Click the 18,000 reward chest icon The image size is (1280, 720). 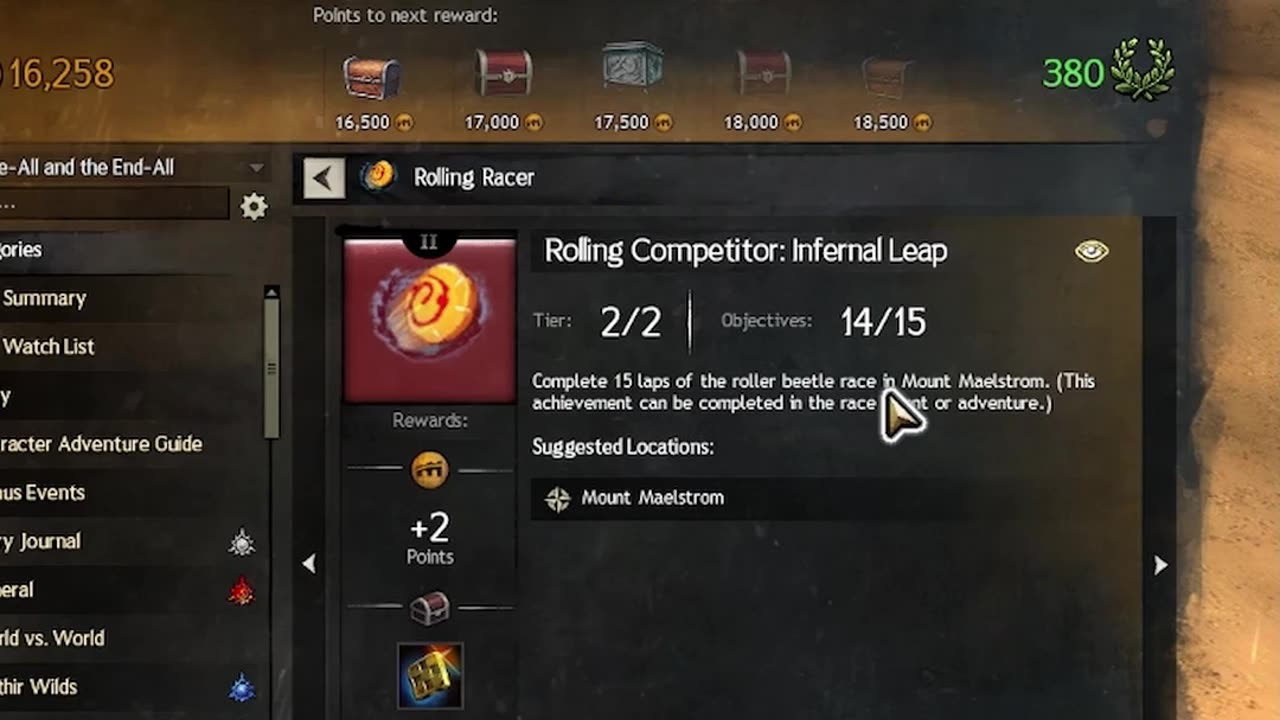pos(763,73)
